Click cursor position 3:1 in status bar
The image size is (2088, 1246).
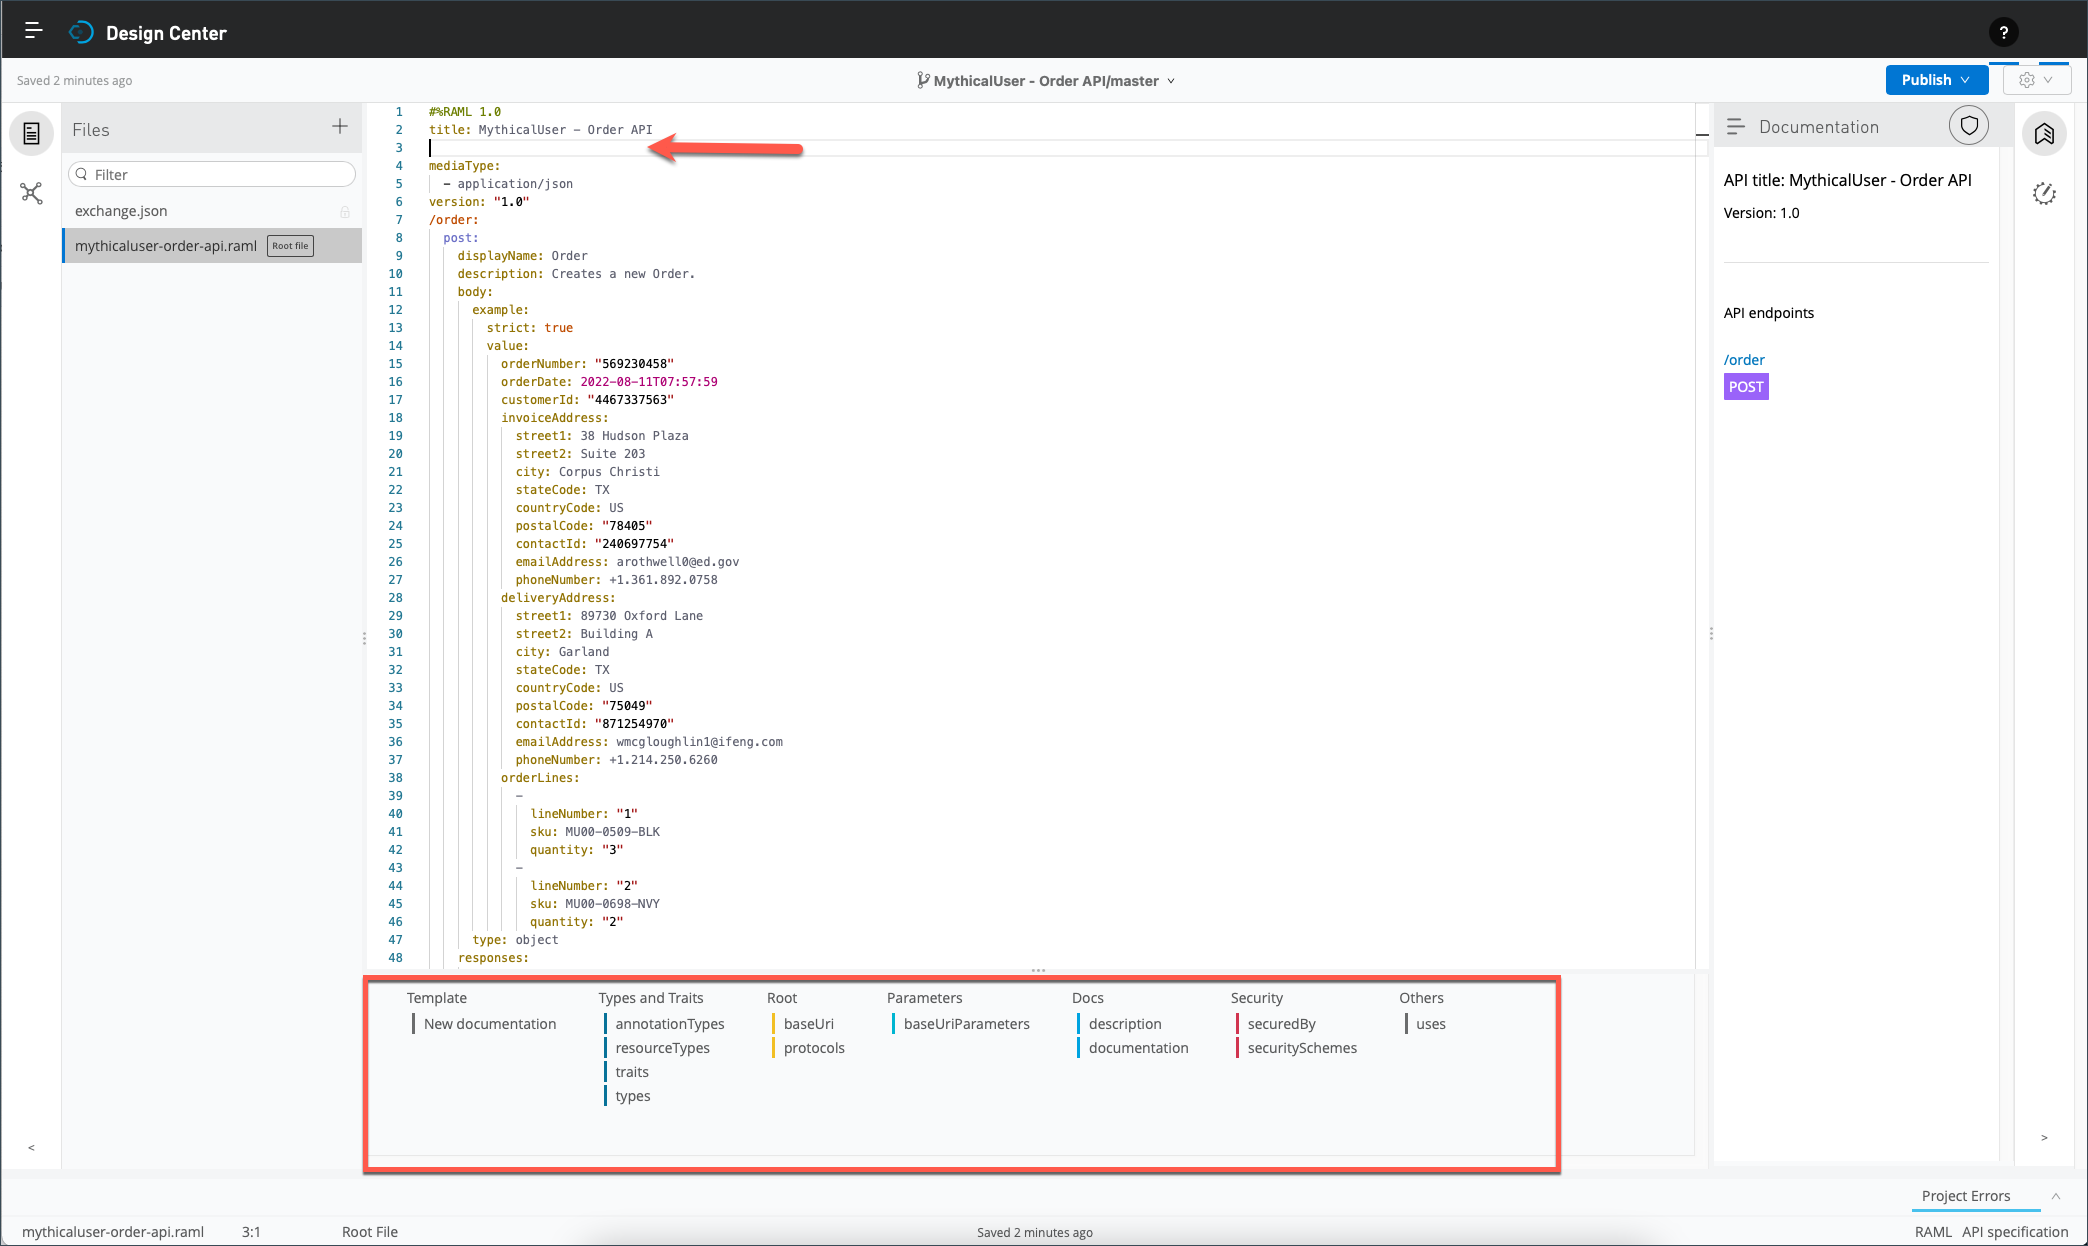click(251, 1232)
